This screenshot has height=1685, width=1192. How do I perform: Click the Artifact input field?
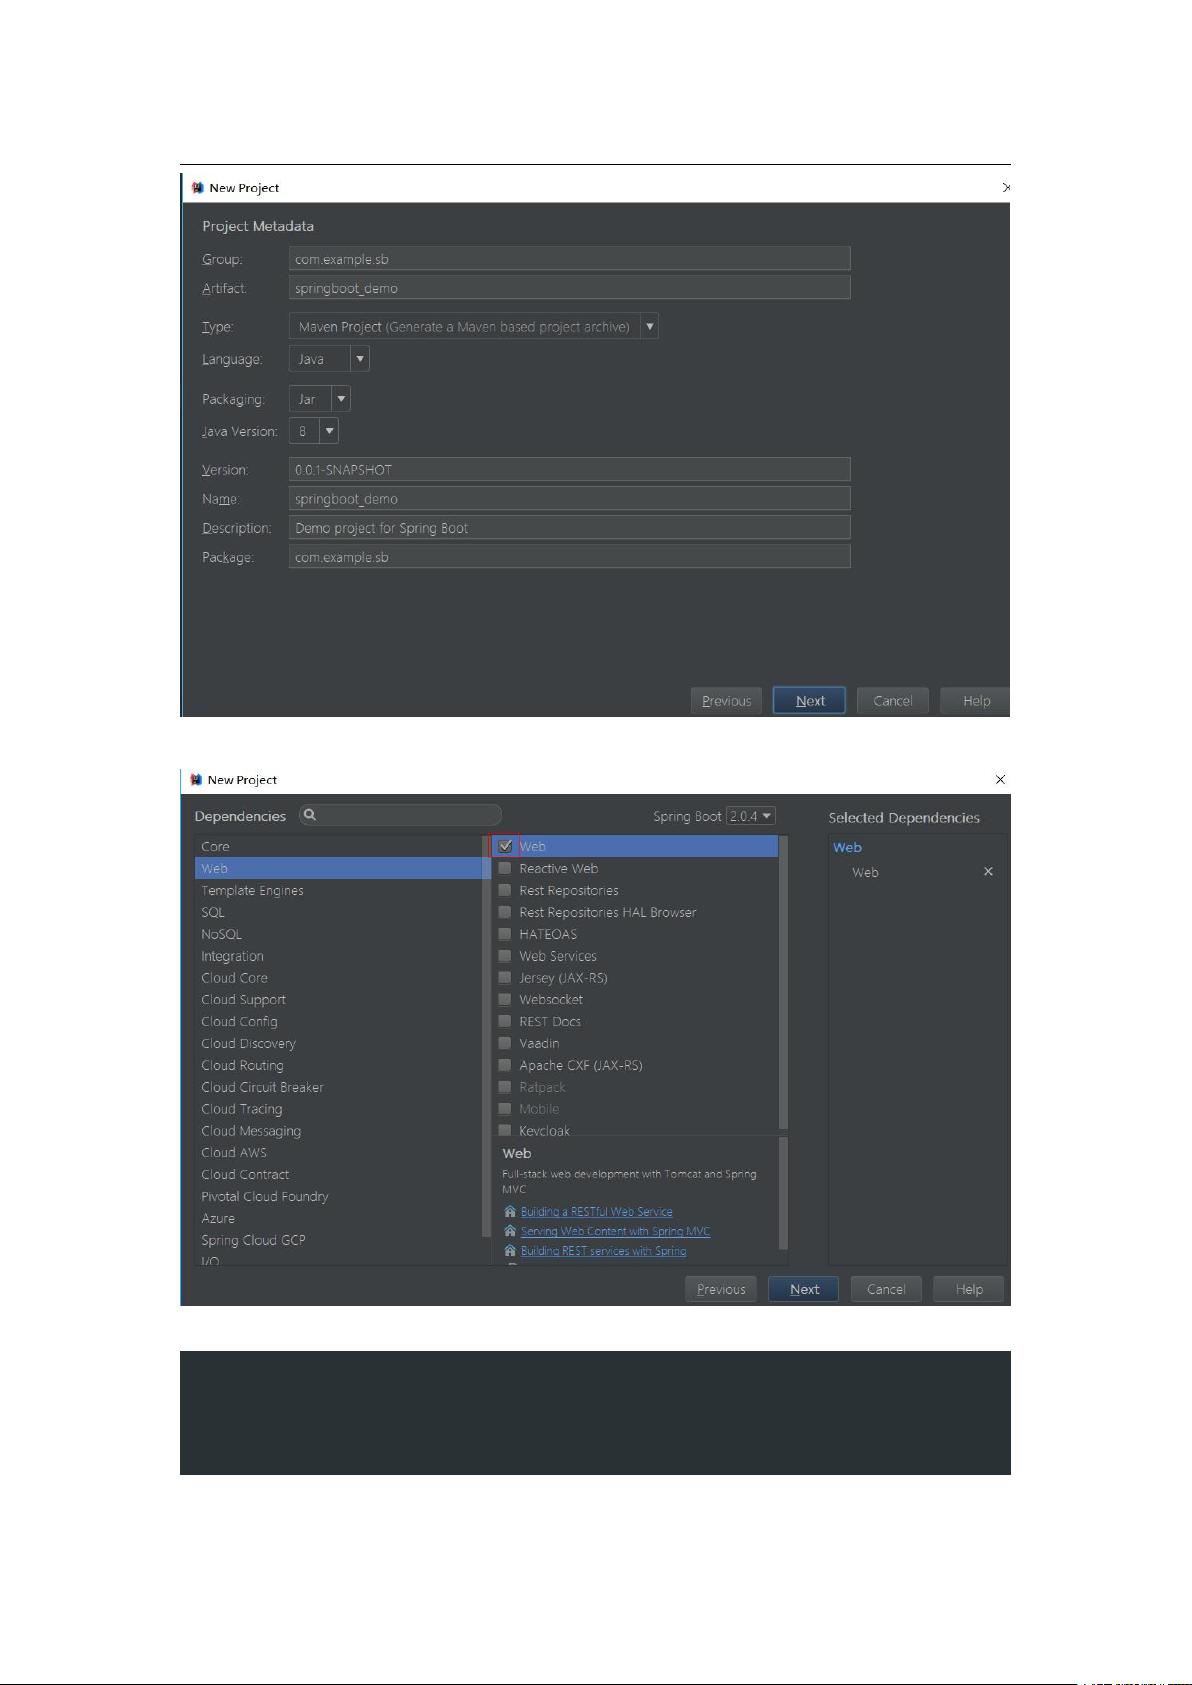570,287
